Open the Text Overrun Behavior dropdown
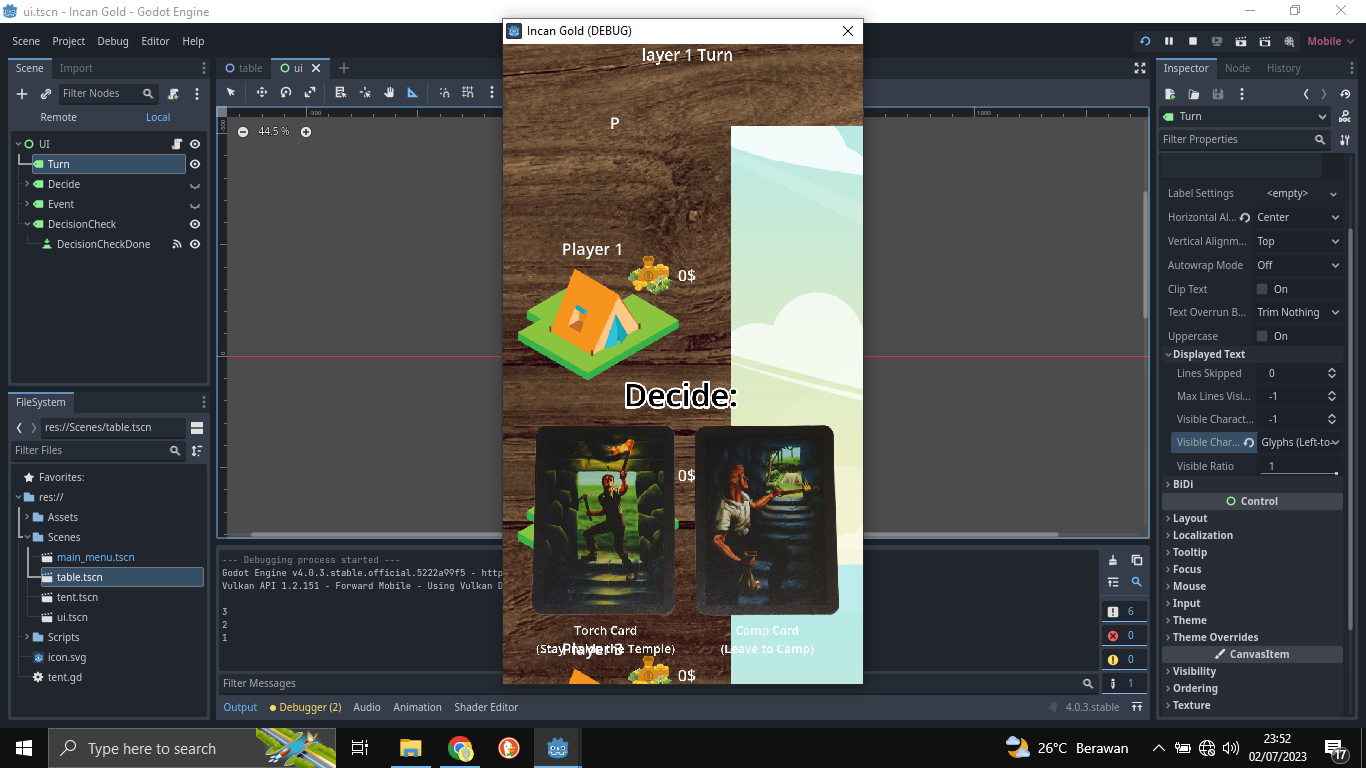This screenshot has width=1366, height=768. (x=1297, y=312)
